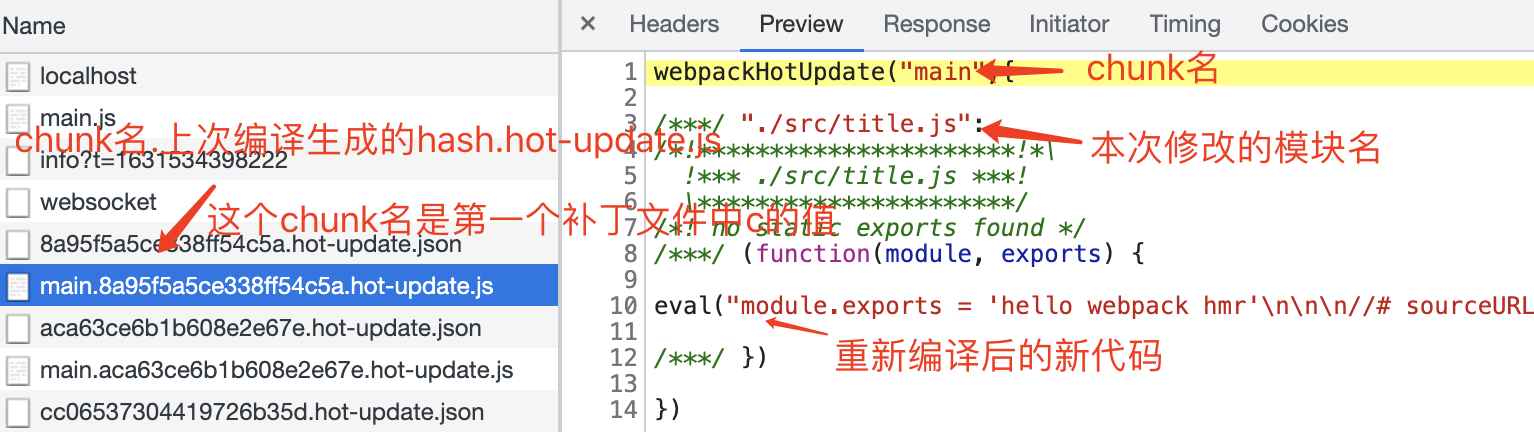Click line number 14 in preview gutter
This screenshot has width=1534, height=432.
point(622,410)
